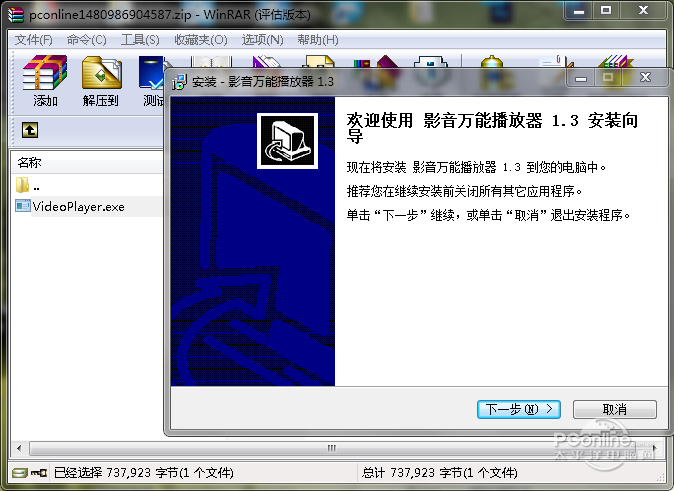Click status text '已经选择 737,923 字节(1 个文件)'
This screenshot has height=491, width=674.
point(144,473)
